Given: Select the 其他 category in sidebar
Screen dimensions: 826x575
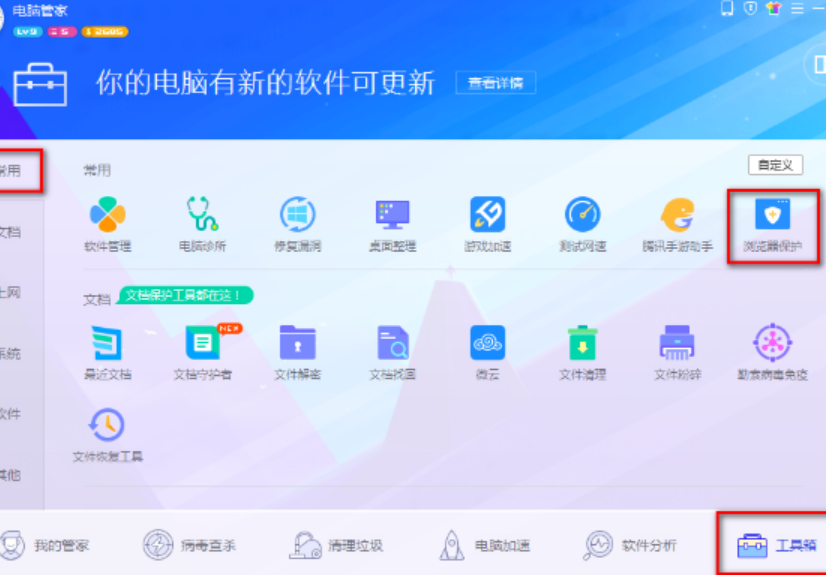Looking at the screenshot, I should click(x=11, y=475).
